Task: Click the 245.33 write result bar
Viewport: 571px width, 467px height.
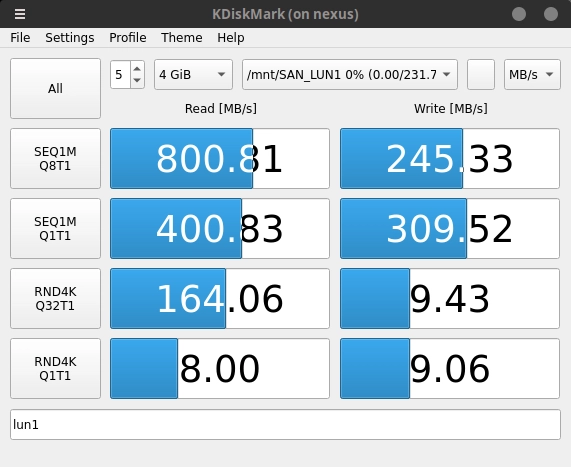Action: click(450, 158)
